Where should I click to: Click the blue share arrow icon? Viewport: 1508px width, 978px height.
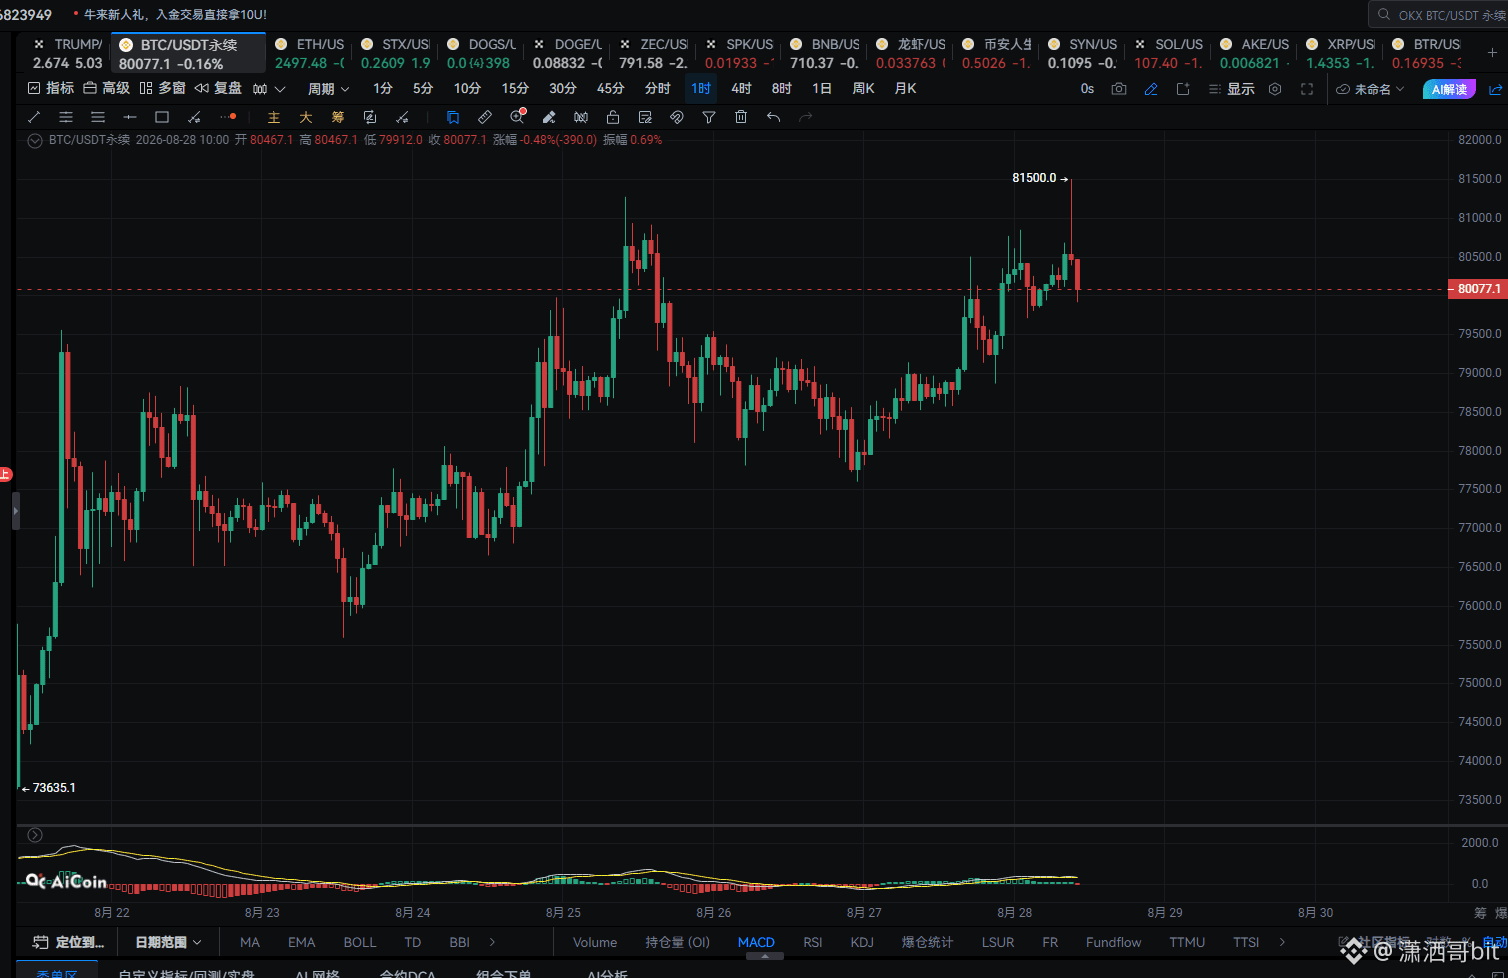pyautogui.click(x=1496, y=89)
